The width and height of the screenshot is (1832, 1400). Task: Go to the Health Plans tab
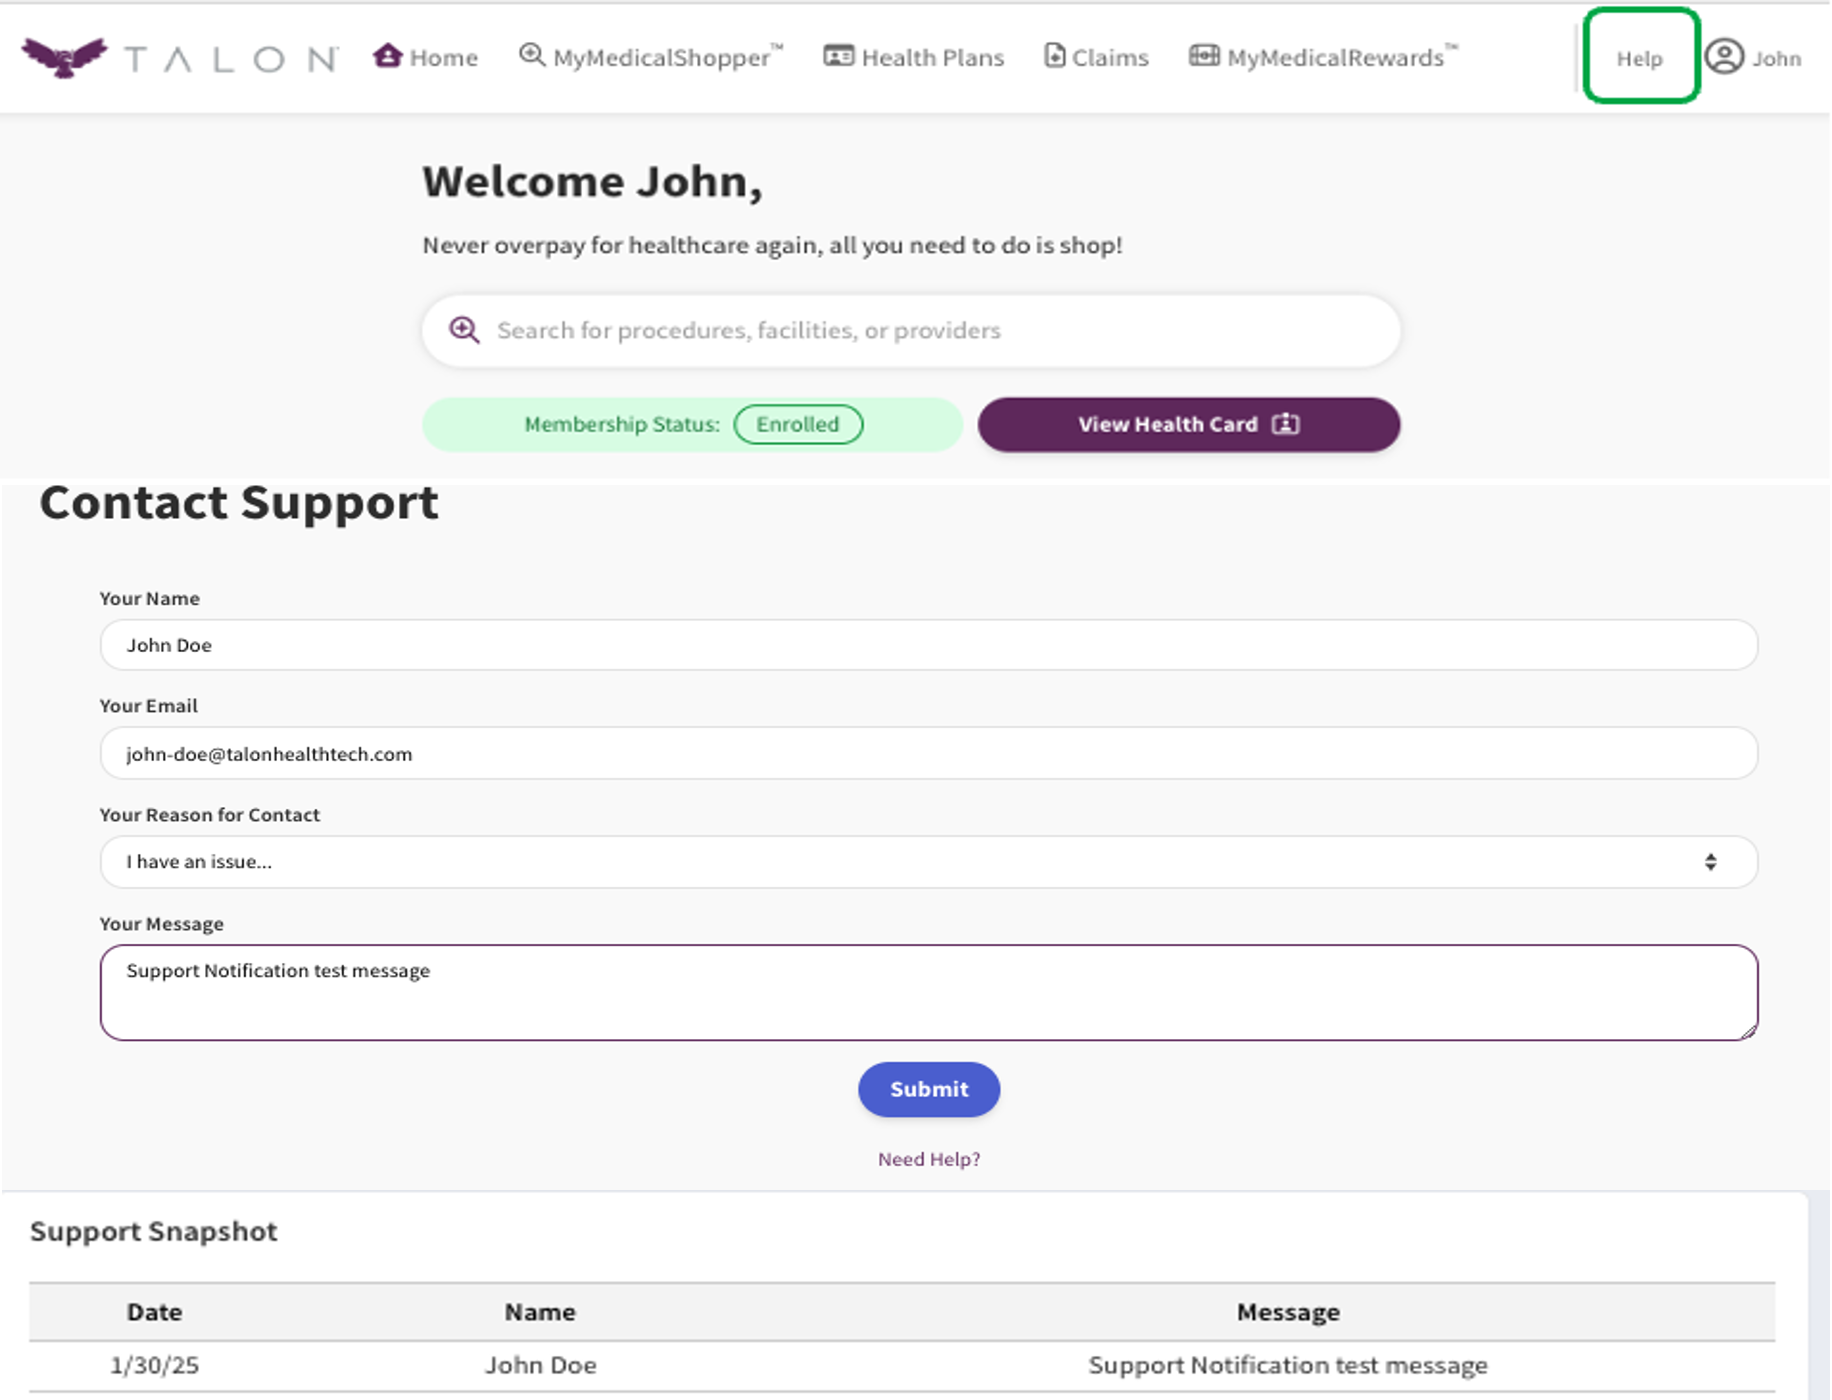point(932,58)
